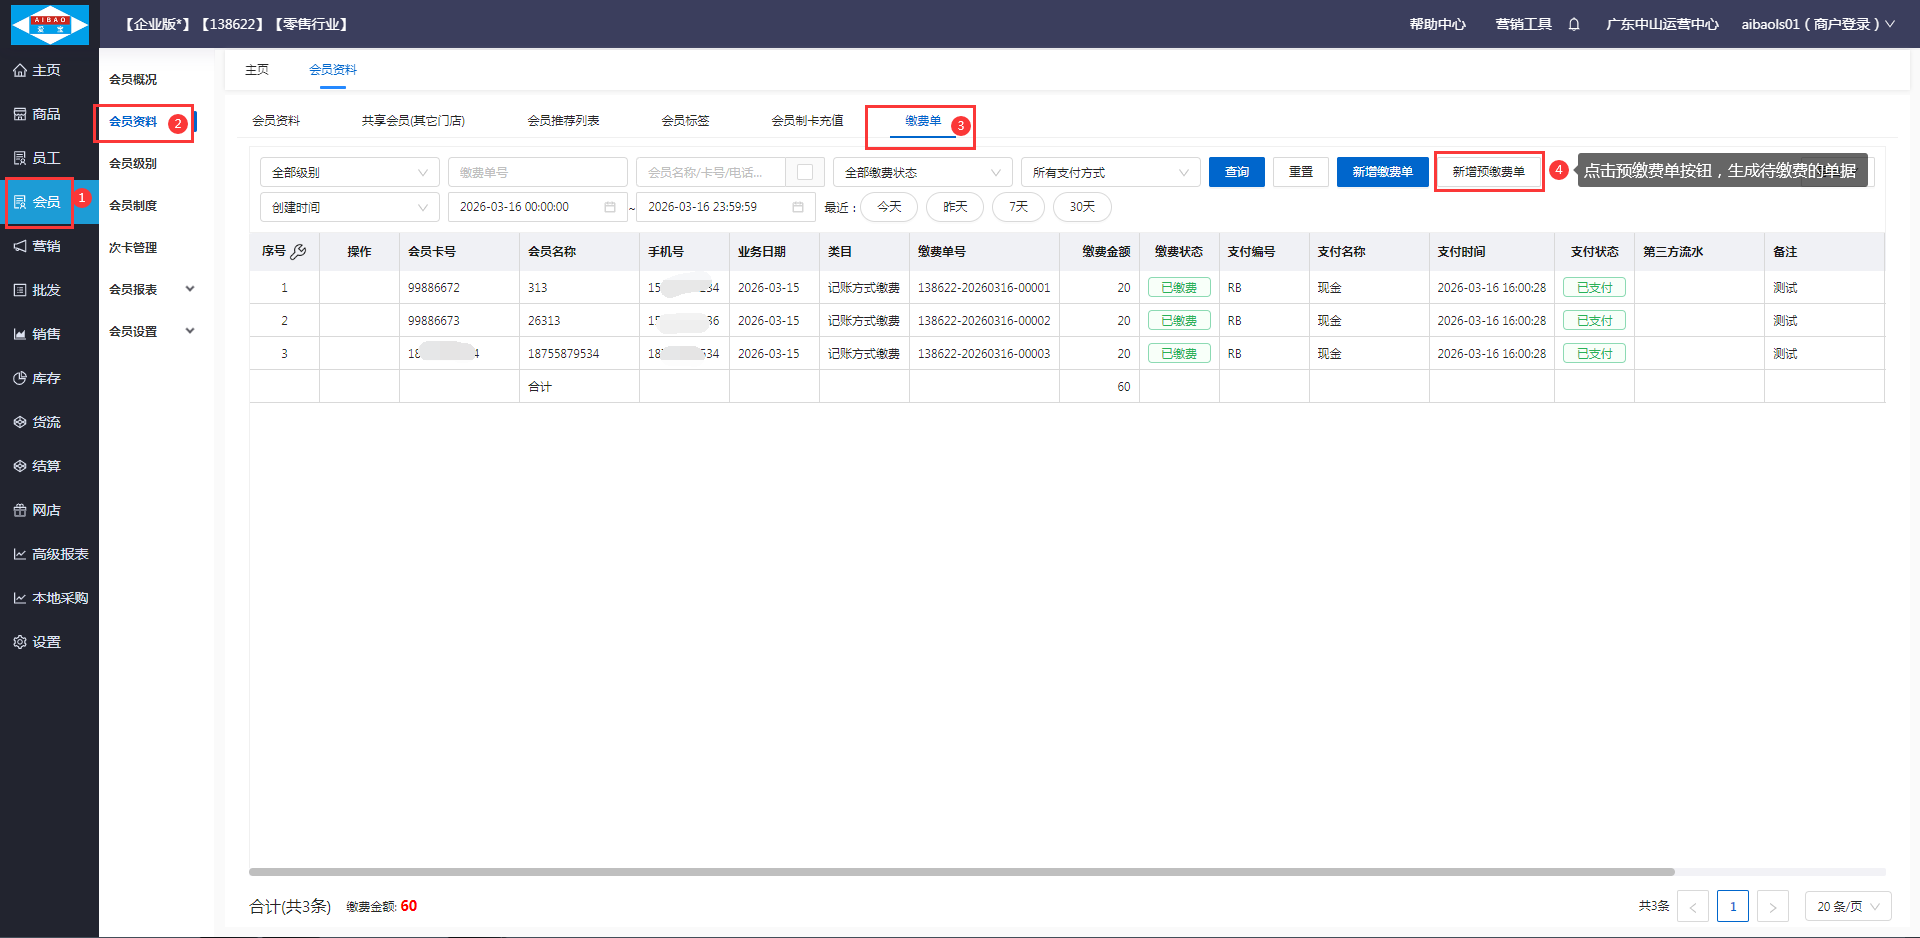Click the 查询 search button
The width and height of the screenshot is (1920, 938).
click(1236, 172)
